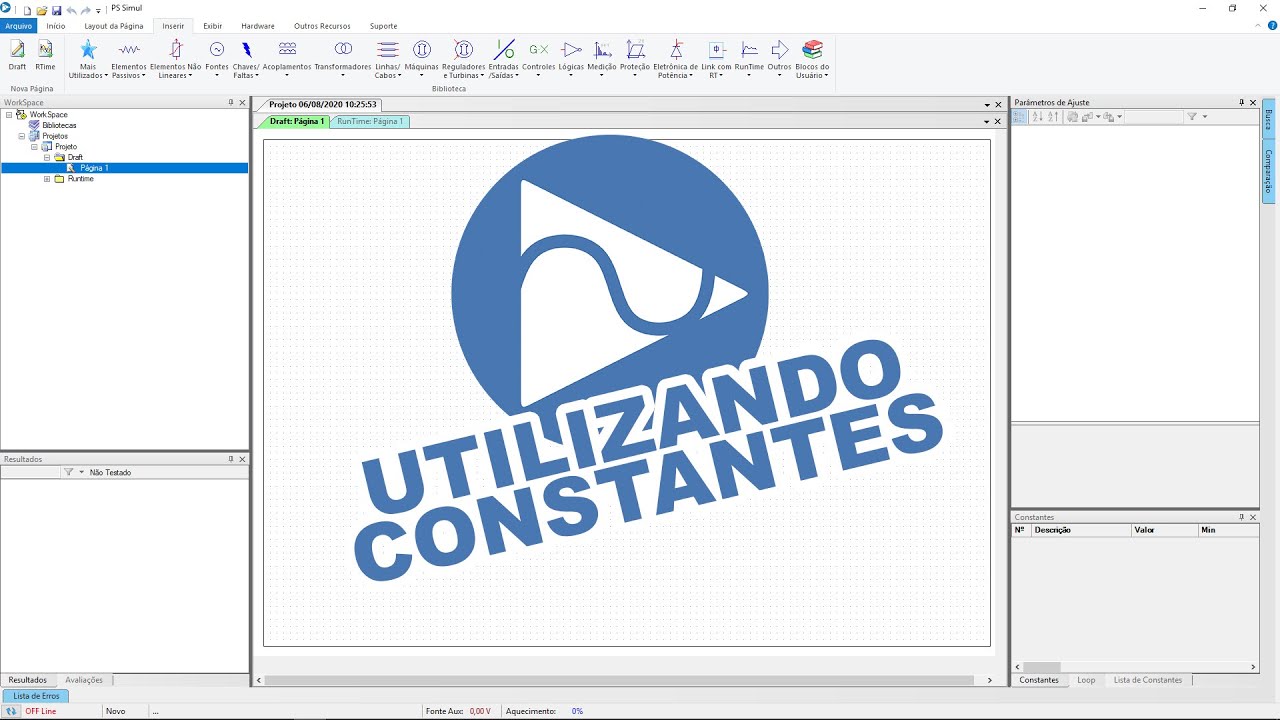Open Blocos do Usuário books library
The height and width of the screenshot is (720, 1280).
(812, 59)
